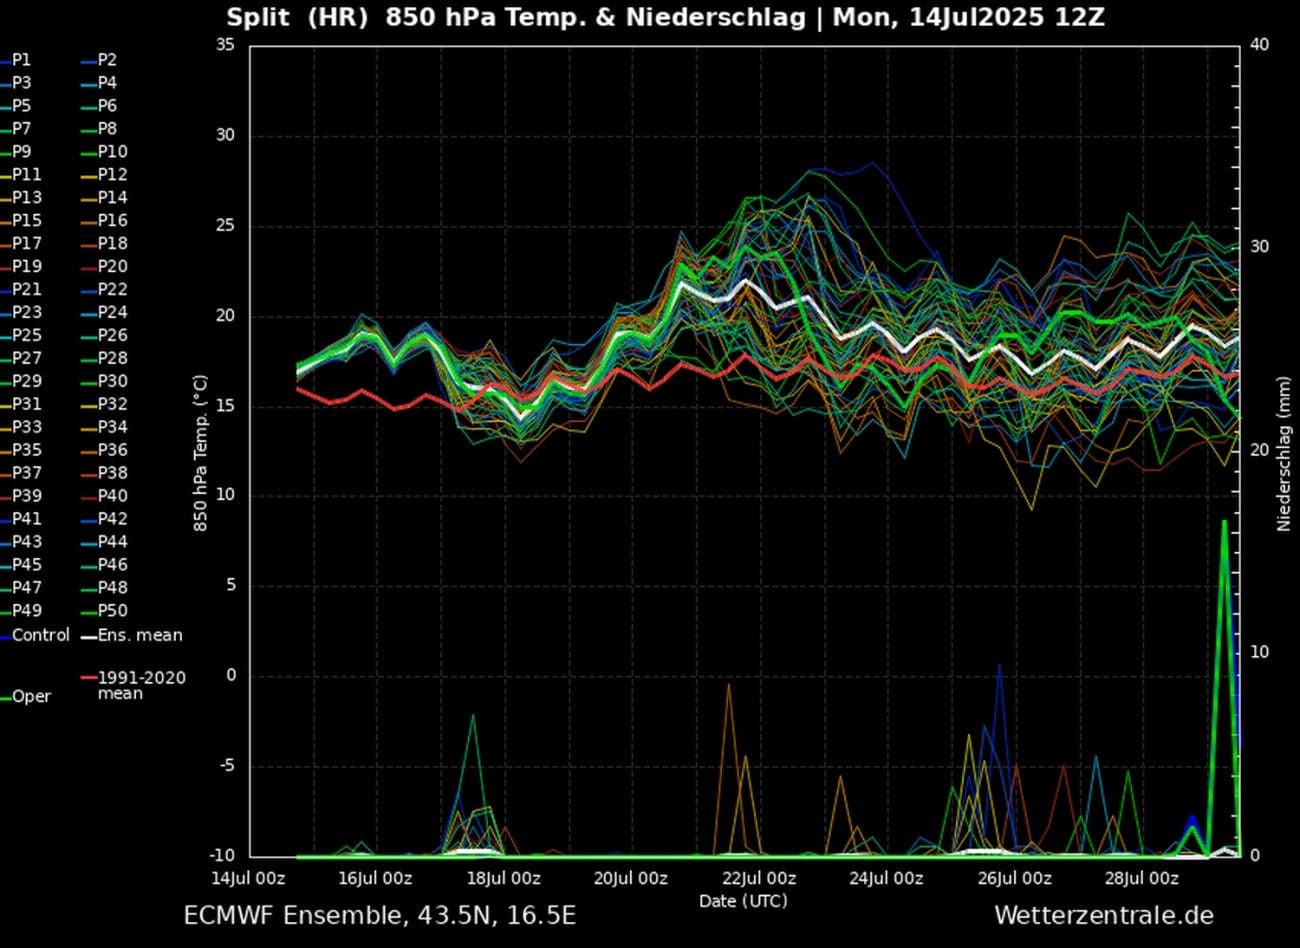Click the Date (UTC) axis title
The image size is (1300, 948).
(743, 901)
